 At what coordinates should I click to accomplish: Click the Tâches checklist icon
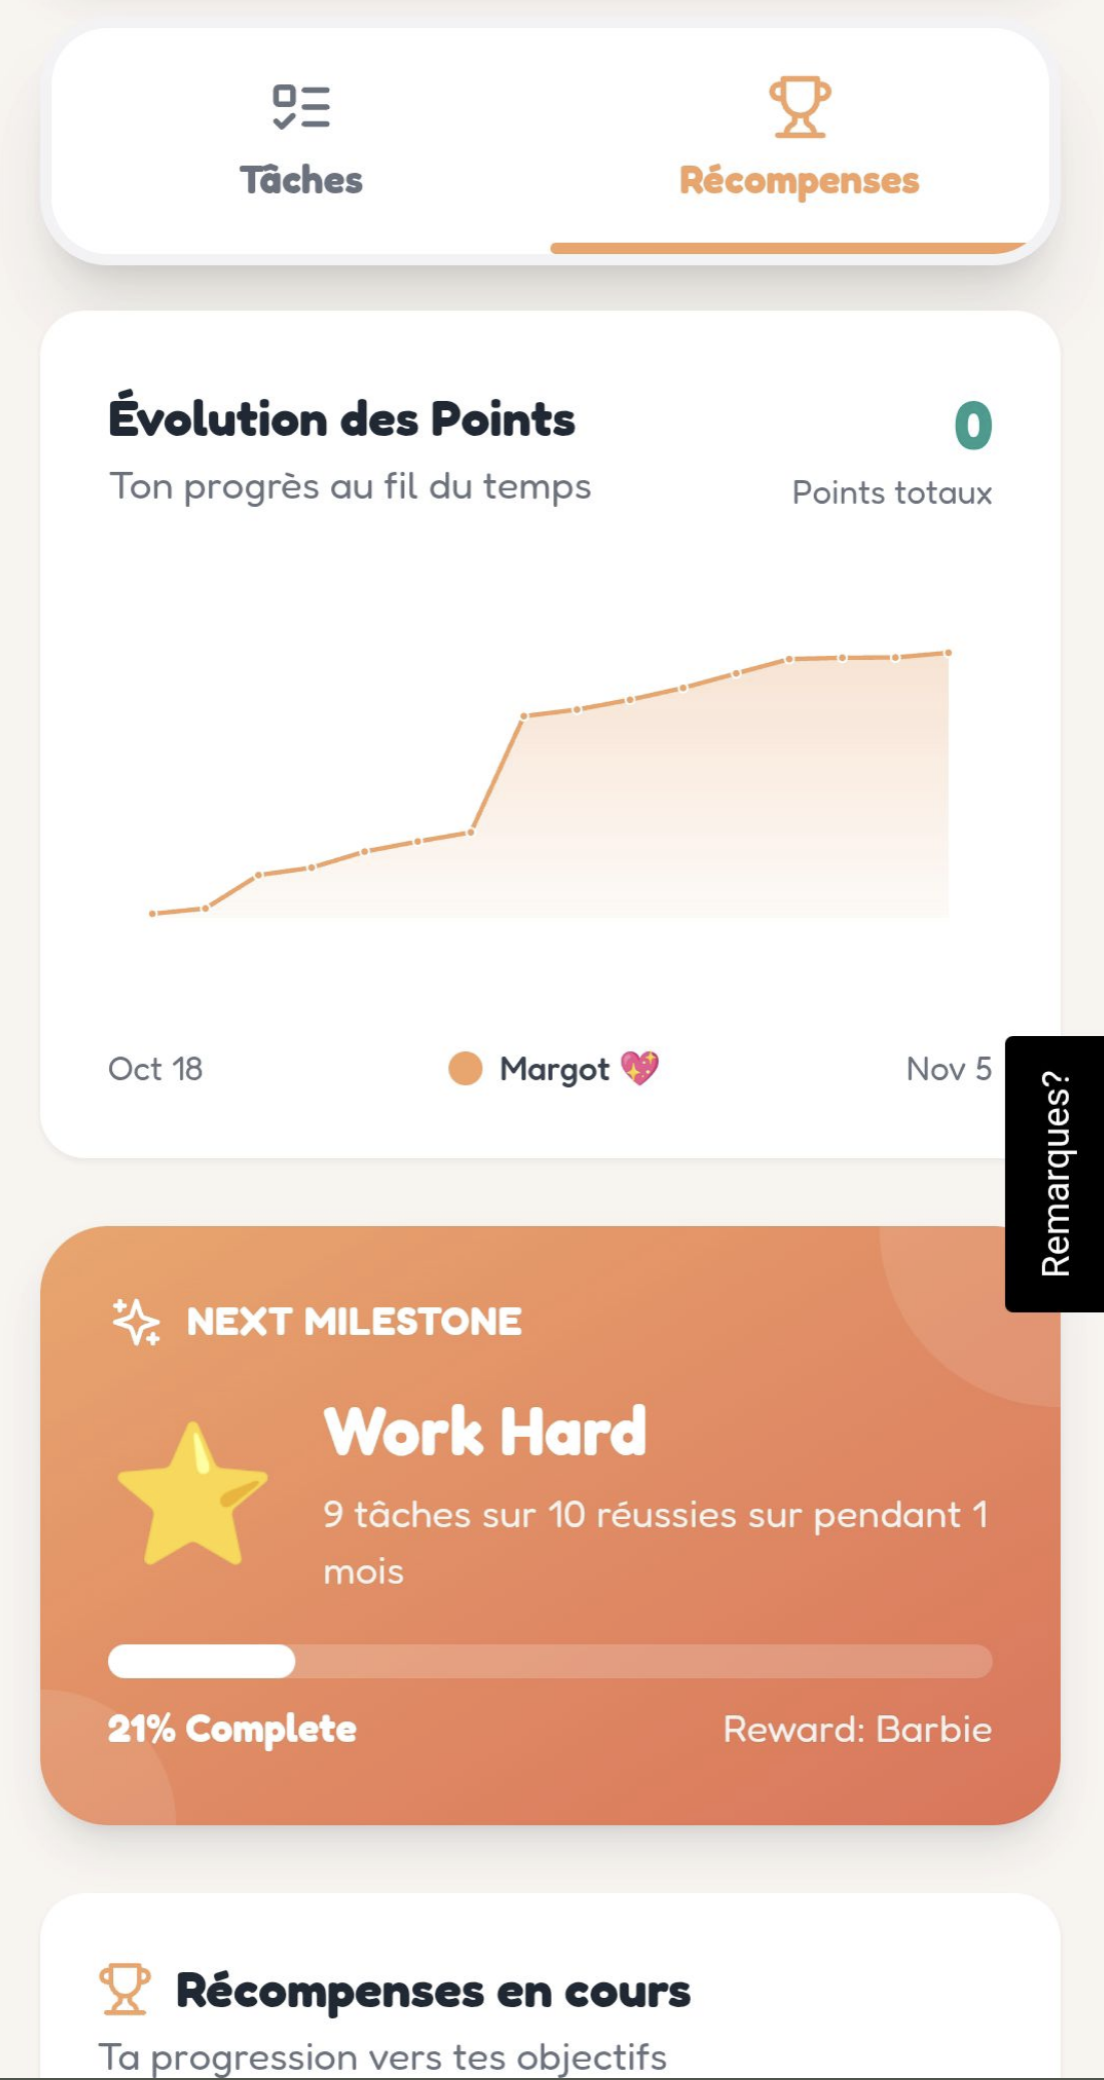[x=301, y=107]
